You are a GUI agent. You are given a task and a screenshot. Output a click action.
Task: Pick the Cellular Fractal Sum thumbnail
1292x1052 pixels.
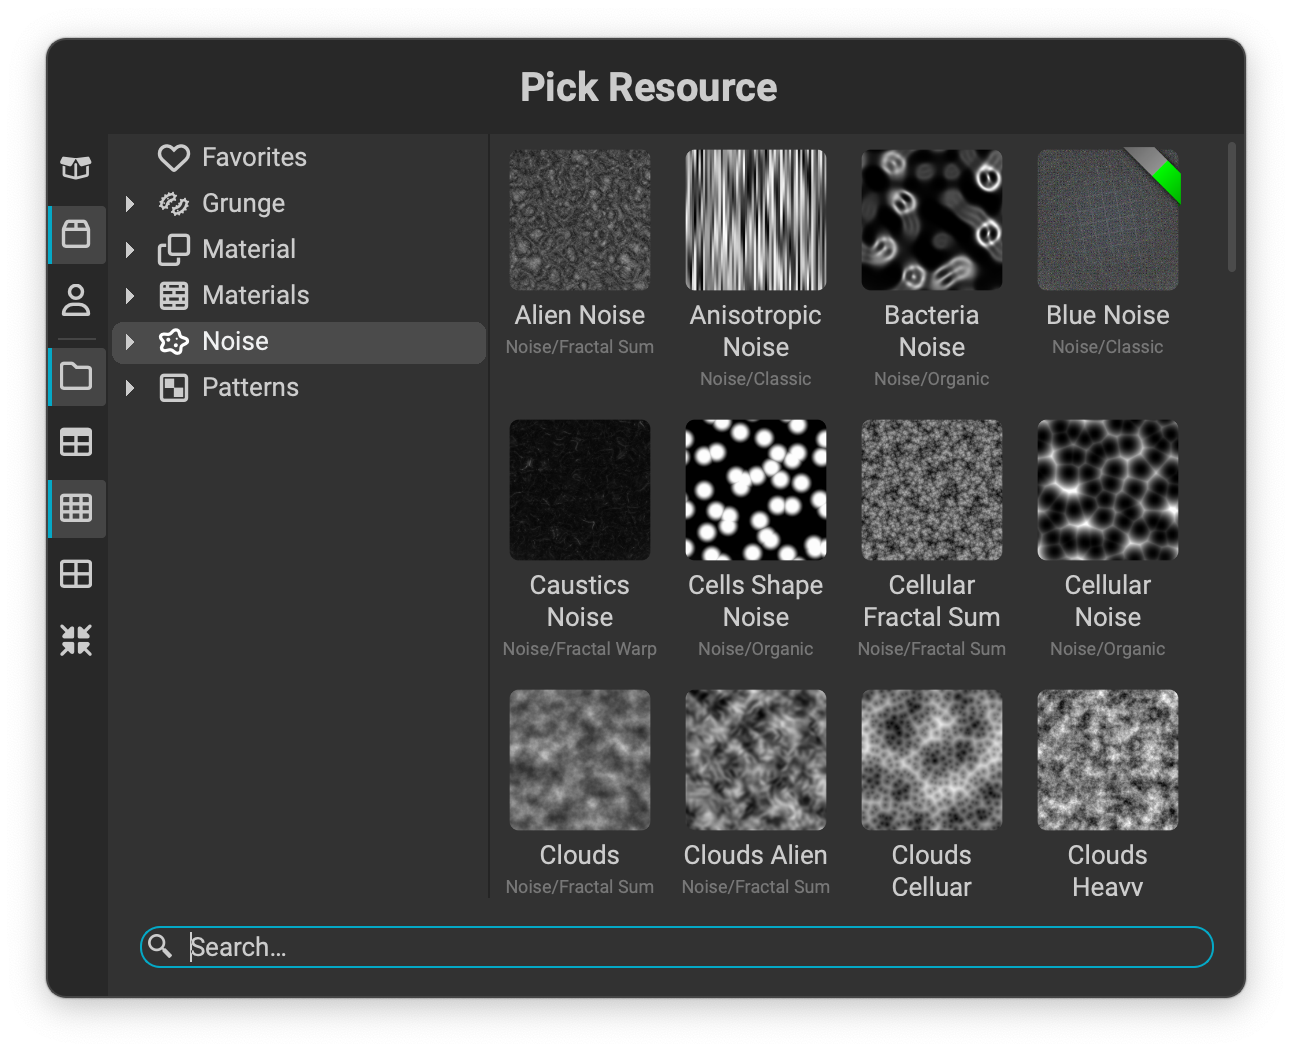(932, 490)
